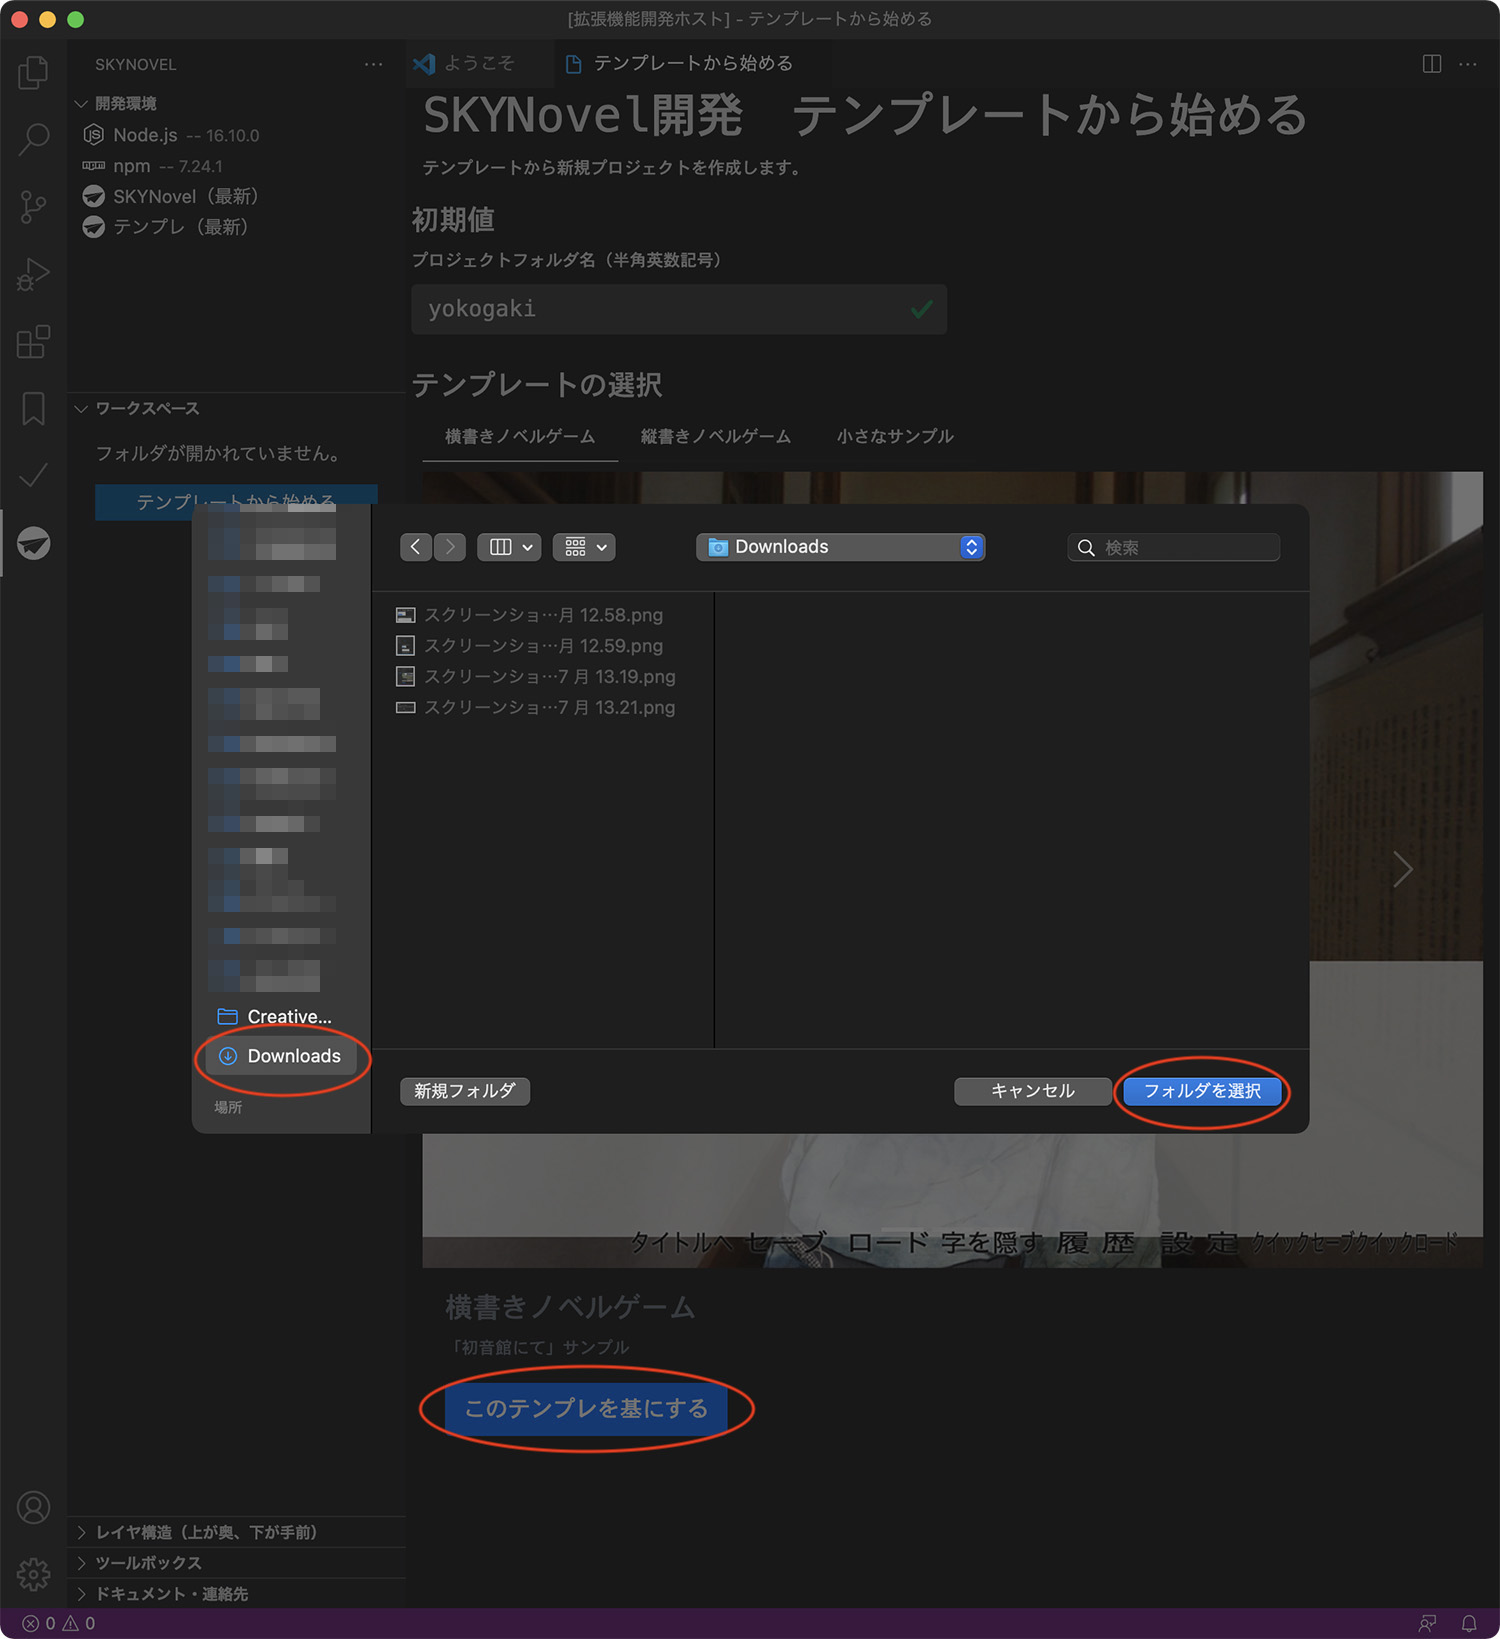Switch to the ようこそ tab
The height and width of the screenshot is (1639, 1500).
[x=478, y=64]
